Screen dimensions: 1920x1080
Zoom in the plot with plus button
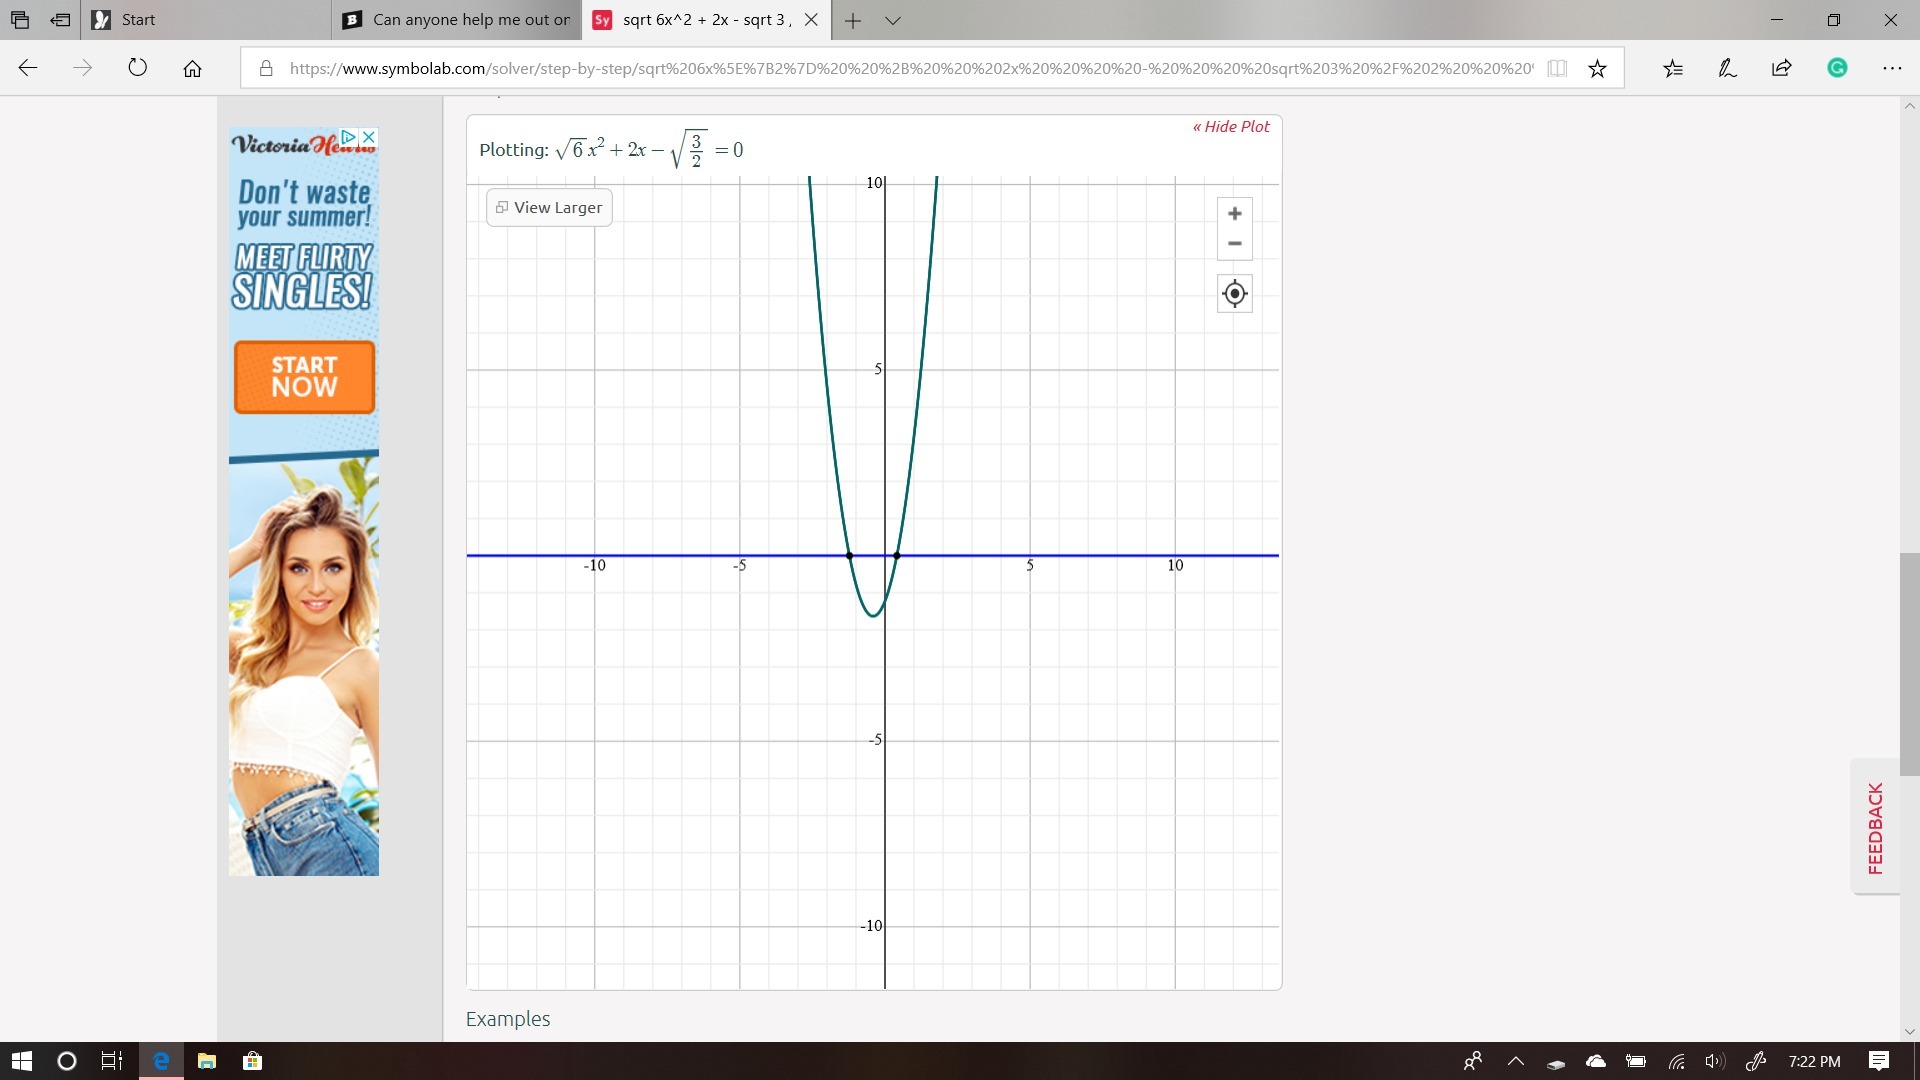click(x=1234, y=213)
